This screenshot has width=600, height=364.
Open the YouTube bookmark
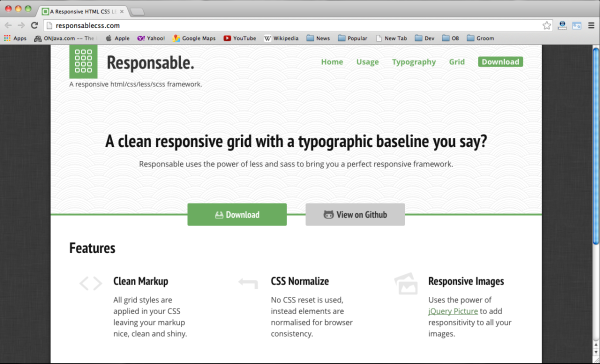(x=240, y=38)
